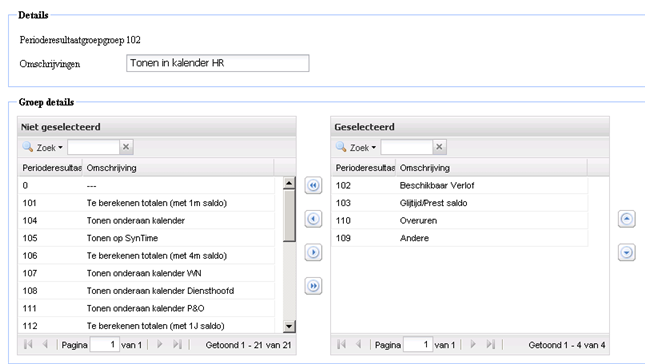645x364 pixels.
Task: Go to last page in Geselecteerd pager
Action: coord(491,344)
